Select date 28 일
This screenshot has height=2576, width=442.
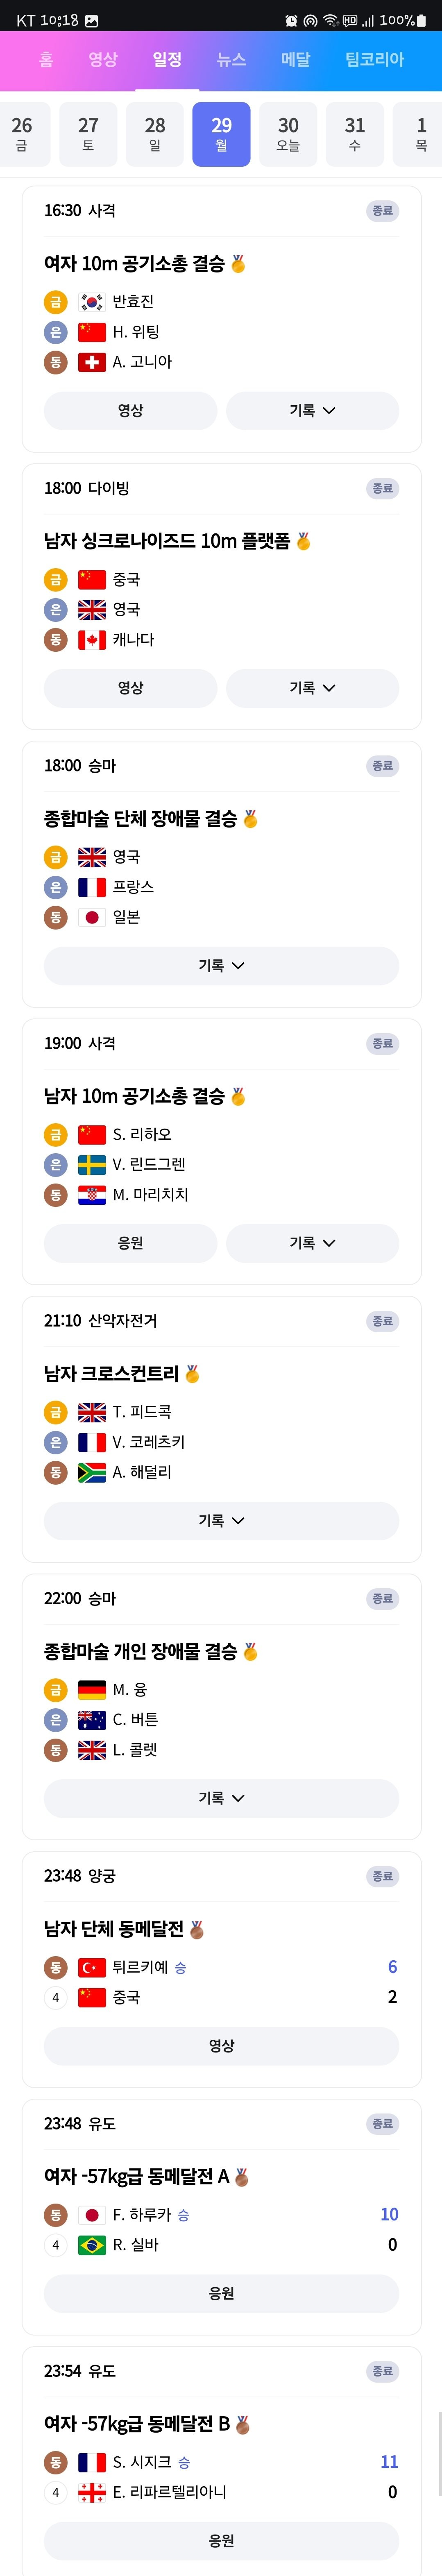[155, 134]
